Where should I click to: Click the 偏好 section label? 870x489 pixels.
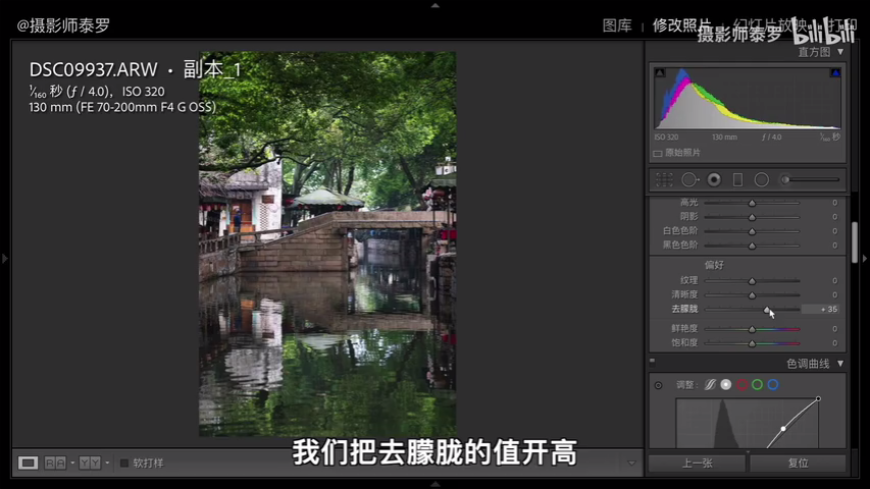[x=714, y=265]
